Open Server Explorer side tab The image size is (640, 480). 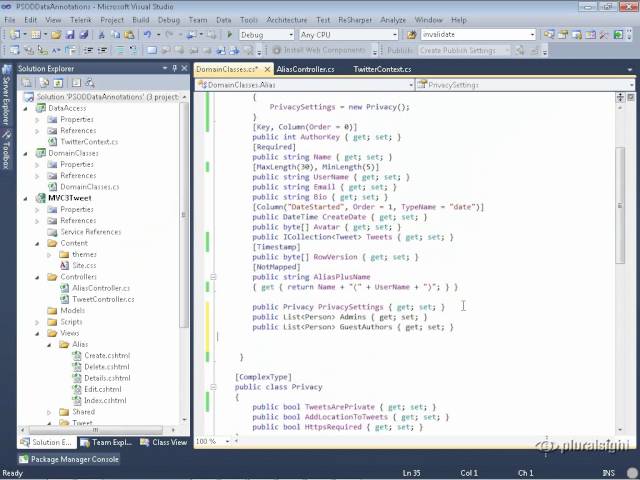point(6,96)
